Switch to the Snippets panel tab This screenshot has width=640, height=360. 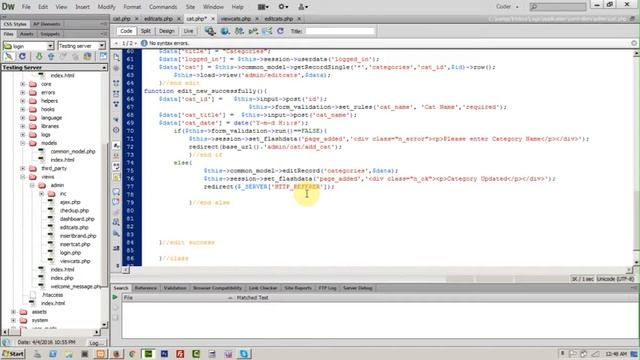50,34
